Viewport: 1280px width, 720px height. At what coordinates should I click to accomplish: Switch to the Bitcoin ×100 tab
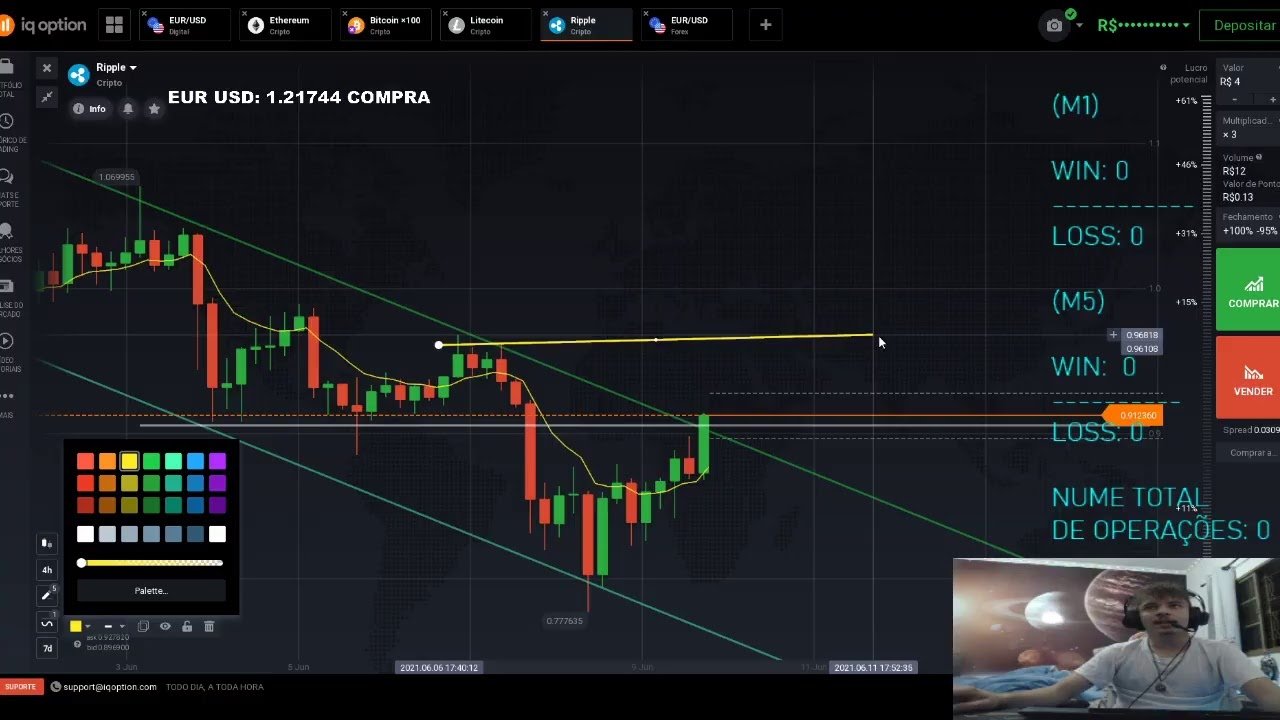click(386, 25)
